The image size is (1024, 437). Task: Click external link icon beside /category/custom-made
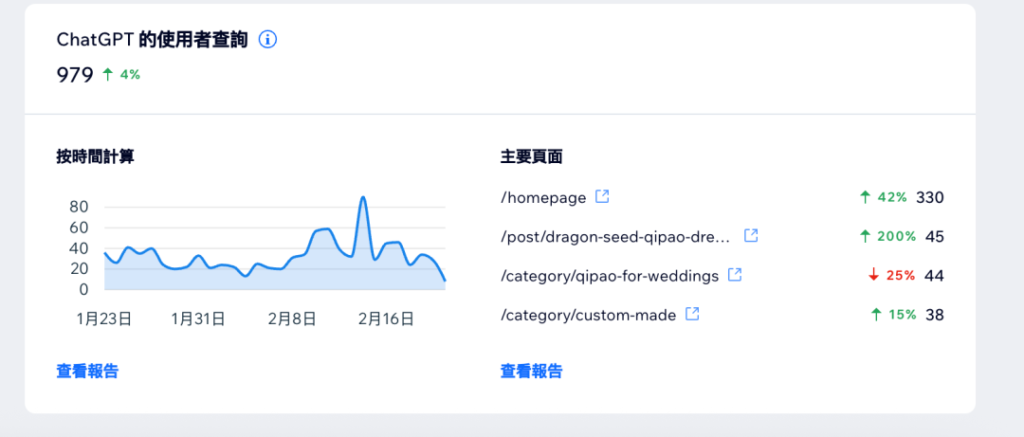point(692,314)
